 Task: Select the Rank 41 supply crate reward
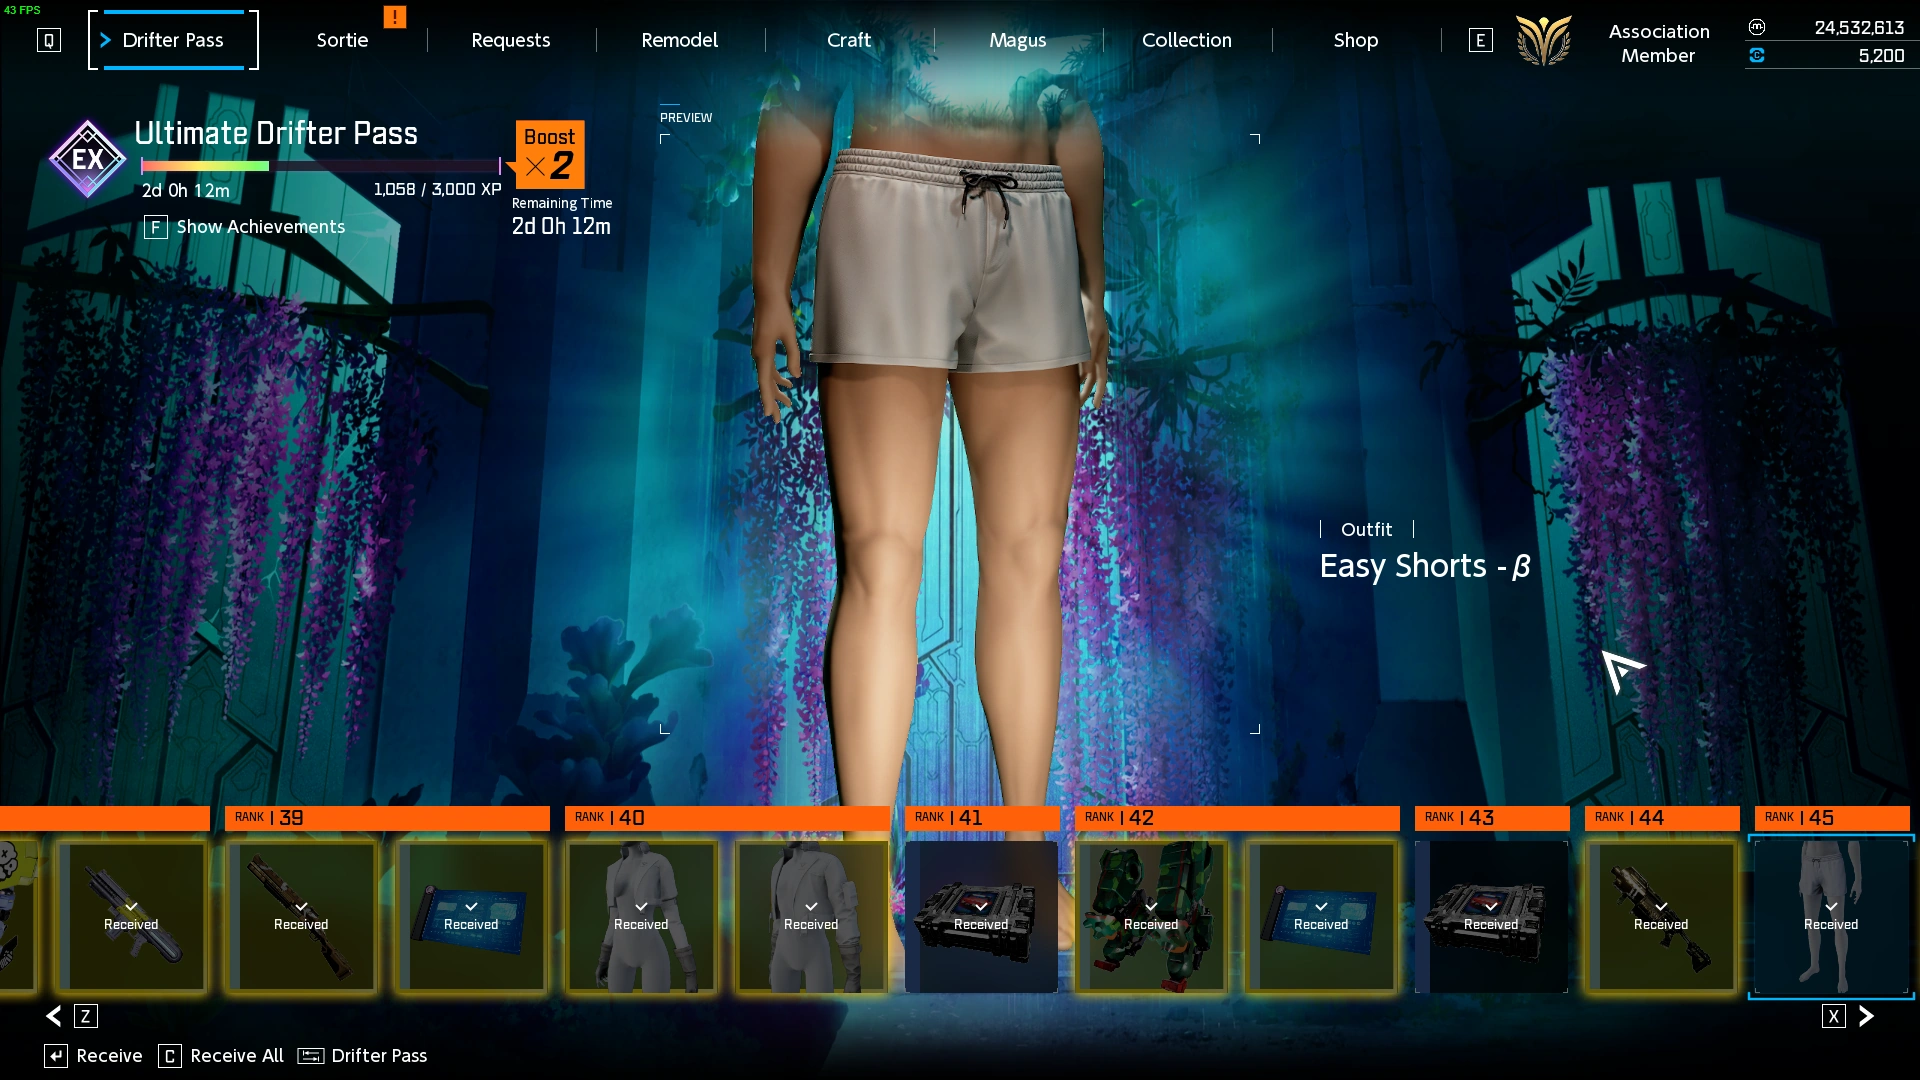pos(981,916)
